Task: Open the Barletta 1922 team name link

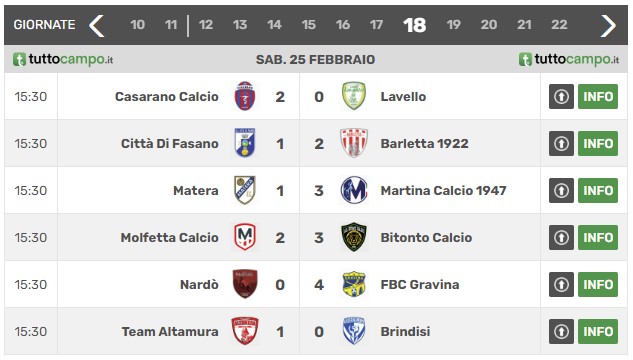Action: click(424, 143)
